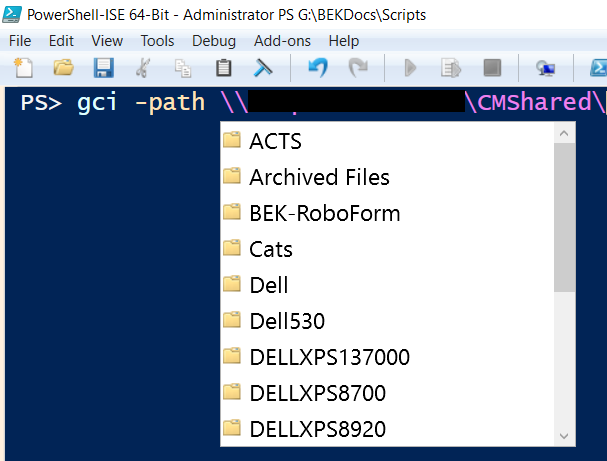Choose Archived Files from the suggestions
Image resolution: width=607 pixels, height=461 pixels.
(x=319, y=177)
